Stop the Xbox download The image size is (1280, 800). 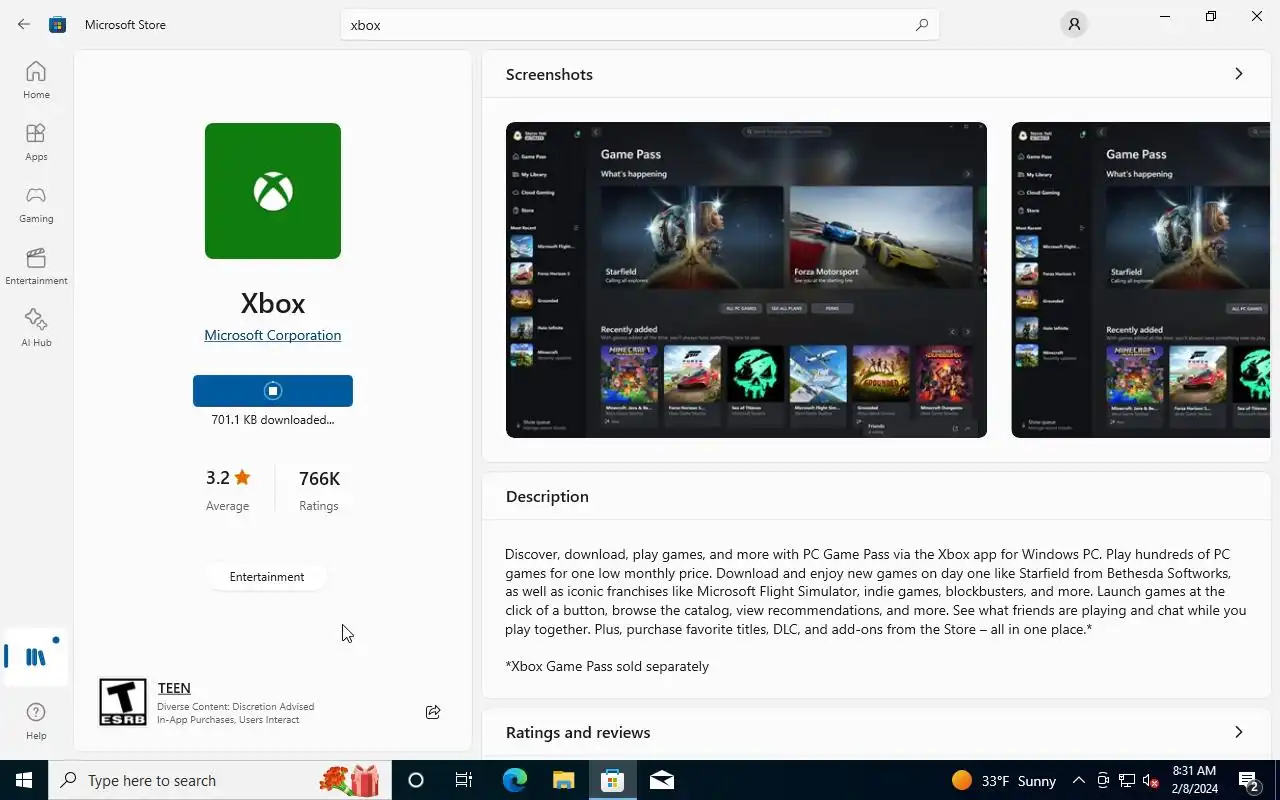pyautogui.click(x=273, y=391)
